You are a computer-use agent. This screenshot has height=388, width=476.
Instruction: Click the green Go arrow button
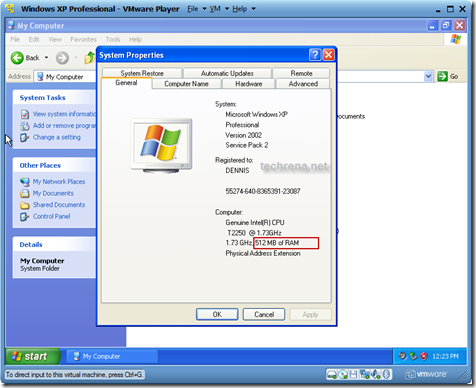pyautogui.click(x=442, y=76)
